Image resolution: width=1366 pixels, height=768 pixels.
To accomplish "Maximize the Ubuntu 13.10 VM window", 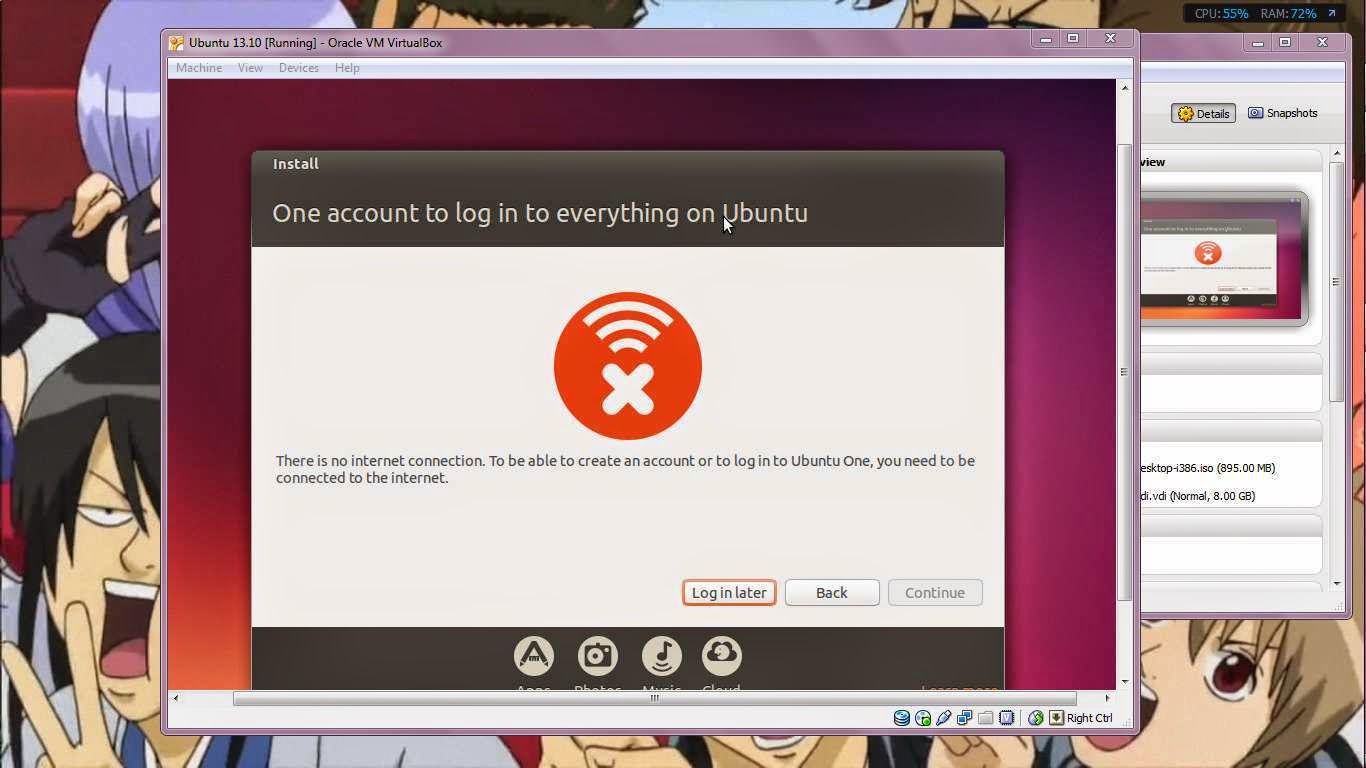I will 1073,39.
